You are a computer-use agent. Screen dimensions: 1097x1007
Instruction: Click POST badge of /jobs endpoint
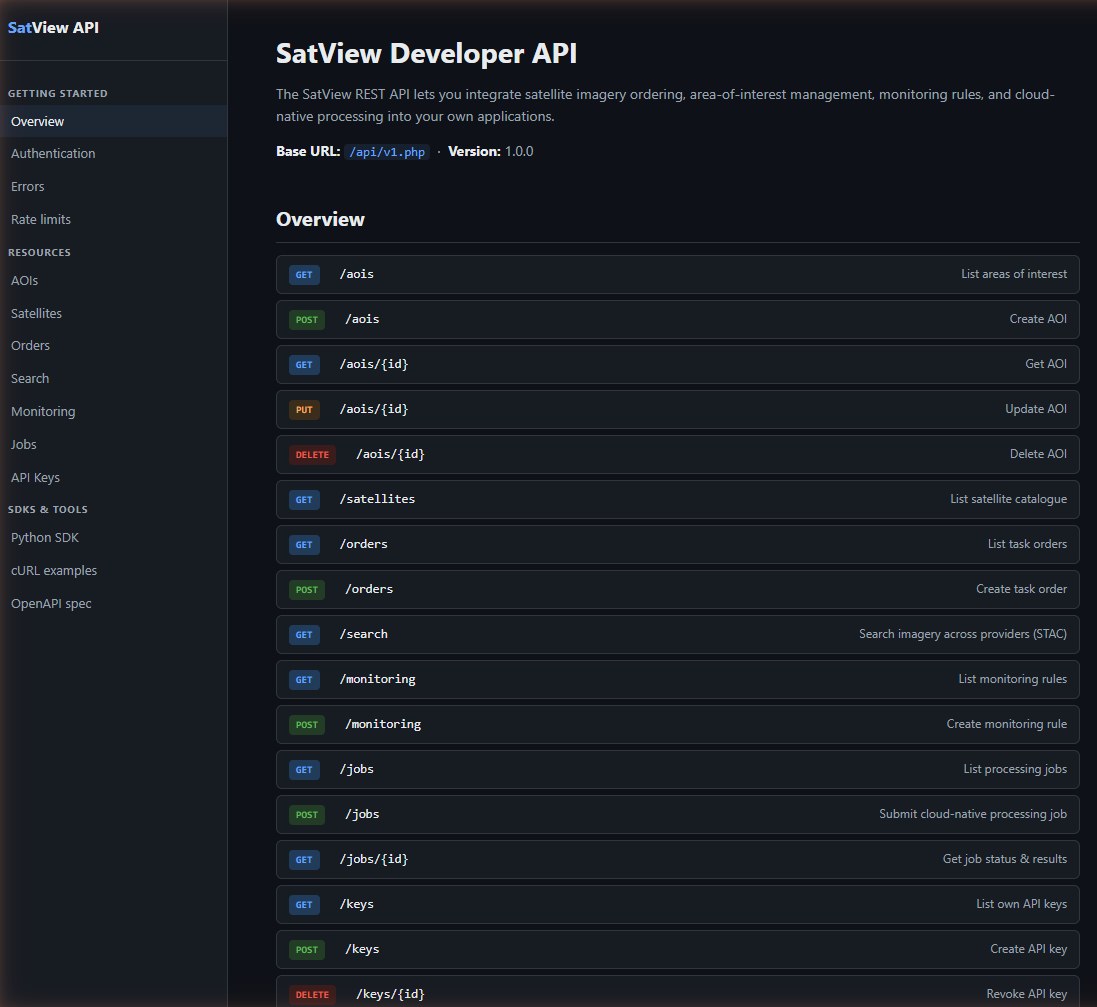click(306, 815)
